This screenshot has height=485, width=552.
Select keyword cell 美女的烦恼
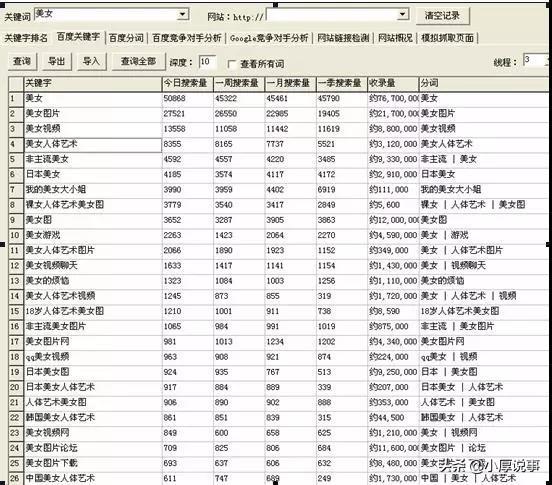93,281
